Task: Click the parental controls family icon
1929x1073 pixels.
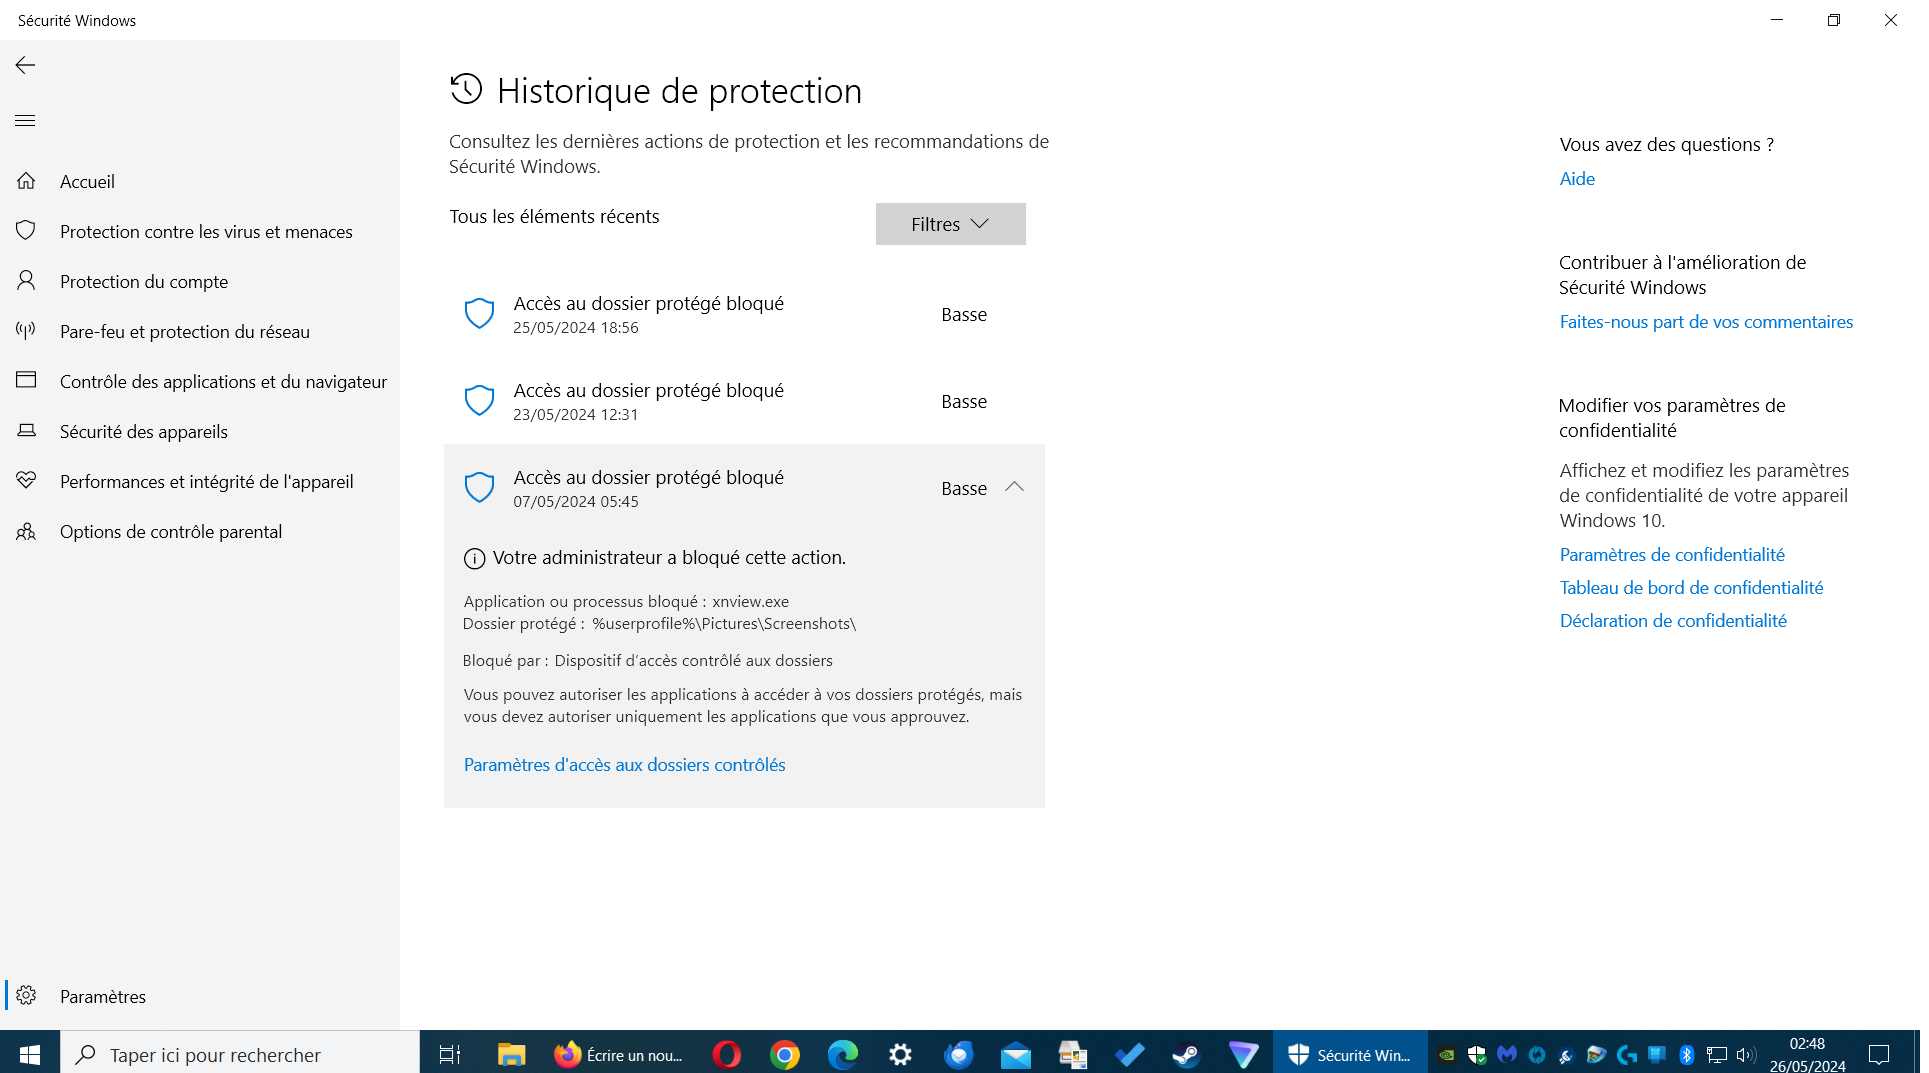Action: [26, 531]
